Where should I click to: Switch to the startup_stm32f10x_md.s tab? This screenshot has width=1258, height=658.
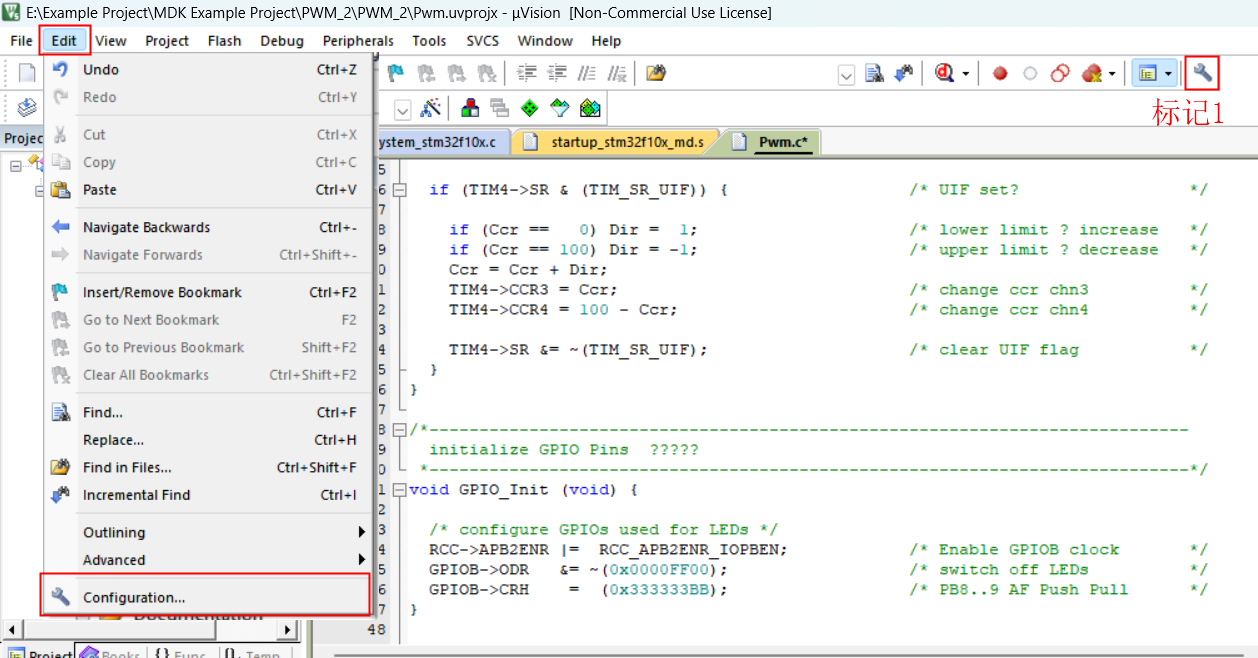click(626, 142)
